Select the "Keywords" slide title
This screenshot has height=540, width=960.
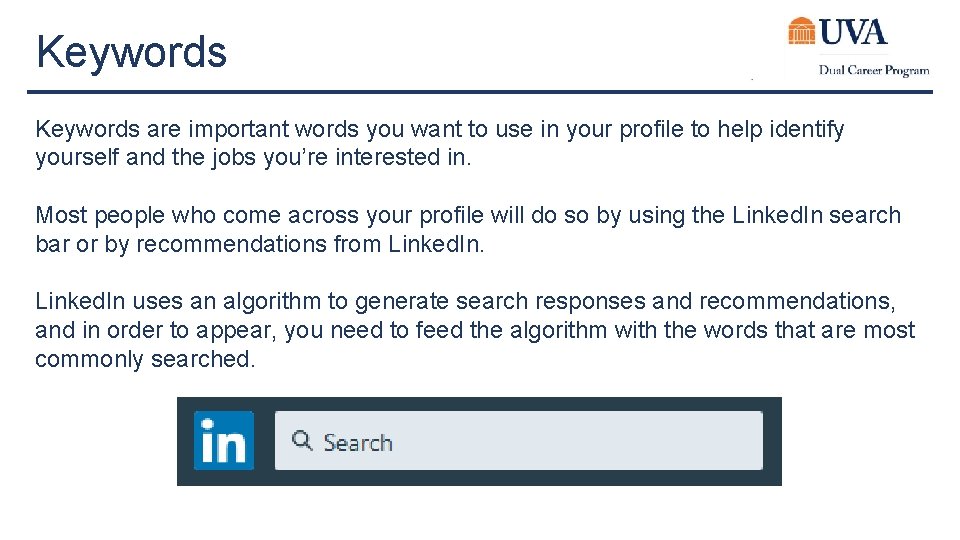coord(131,52)
